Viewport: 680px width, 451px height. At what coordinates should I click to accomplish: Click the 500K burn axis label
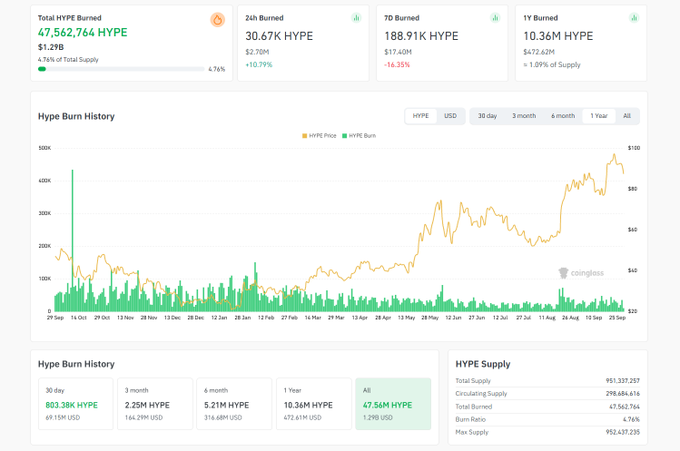pos(45,148)
